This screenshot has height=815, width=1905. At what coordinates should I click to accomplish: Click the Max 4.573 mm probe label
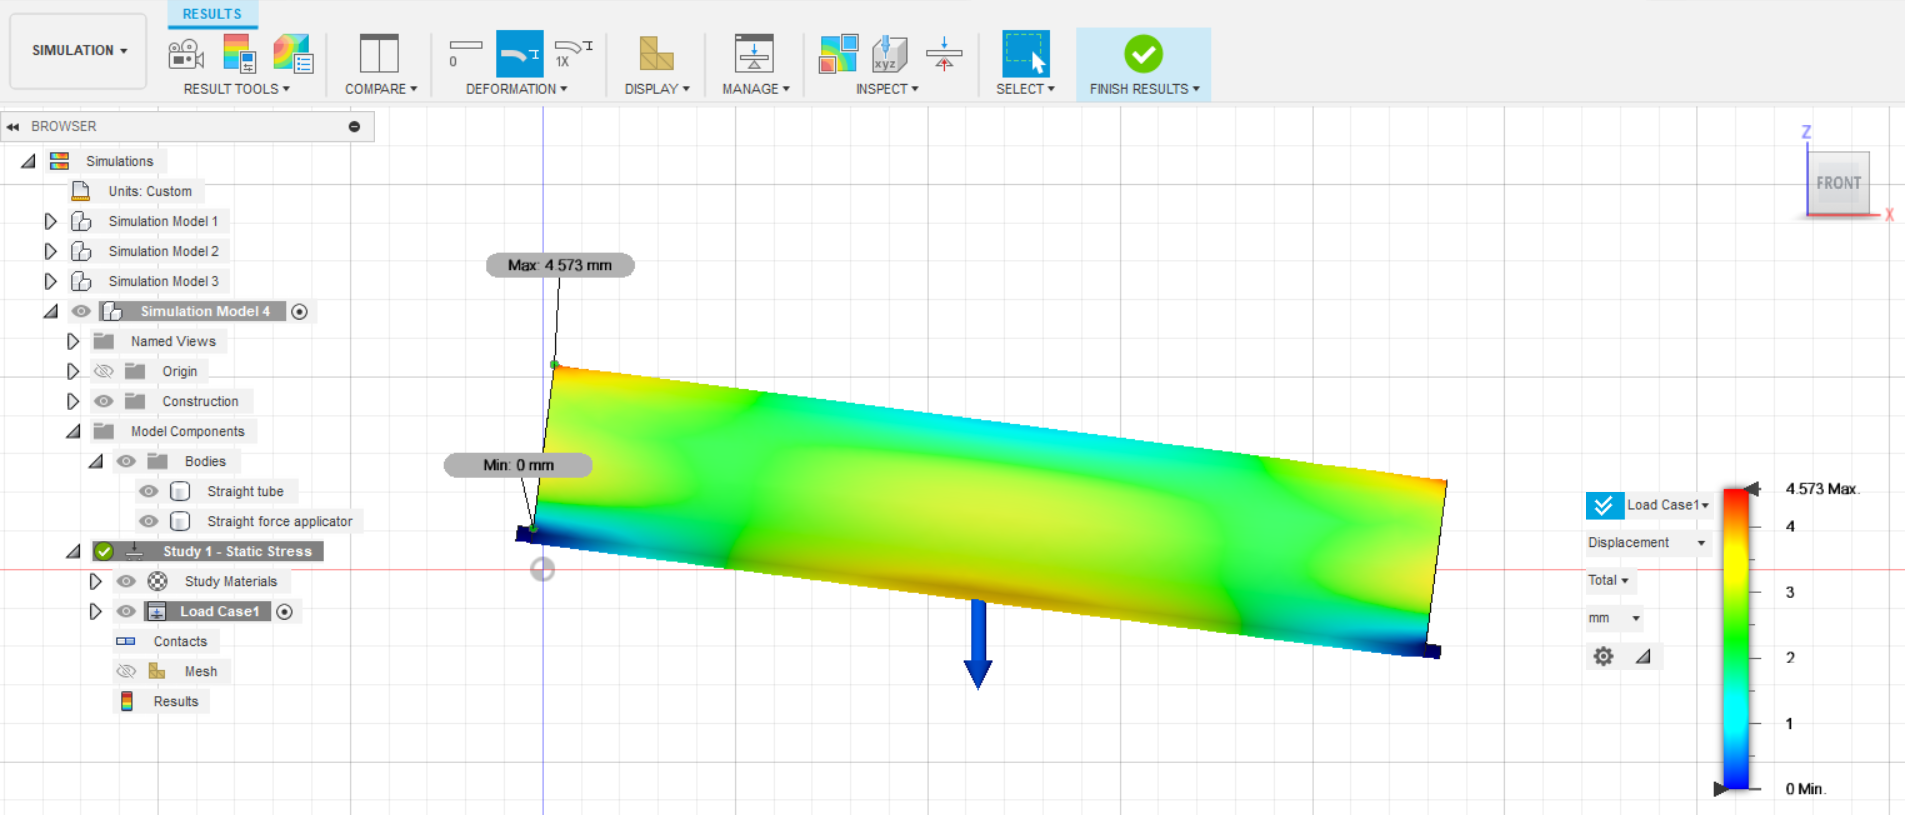pyautogui.click(x=560, y=265)
